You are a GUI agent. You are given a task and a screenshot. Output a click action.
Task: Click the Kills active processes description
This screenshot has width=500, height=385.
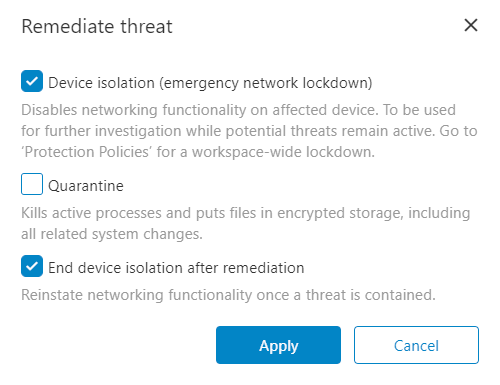pos(246,223)
